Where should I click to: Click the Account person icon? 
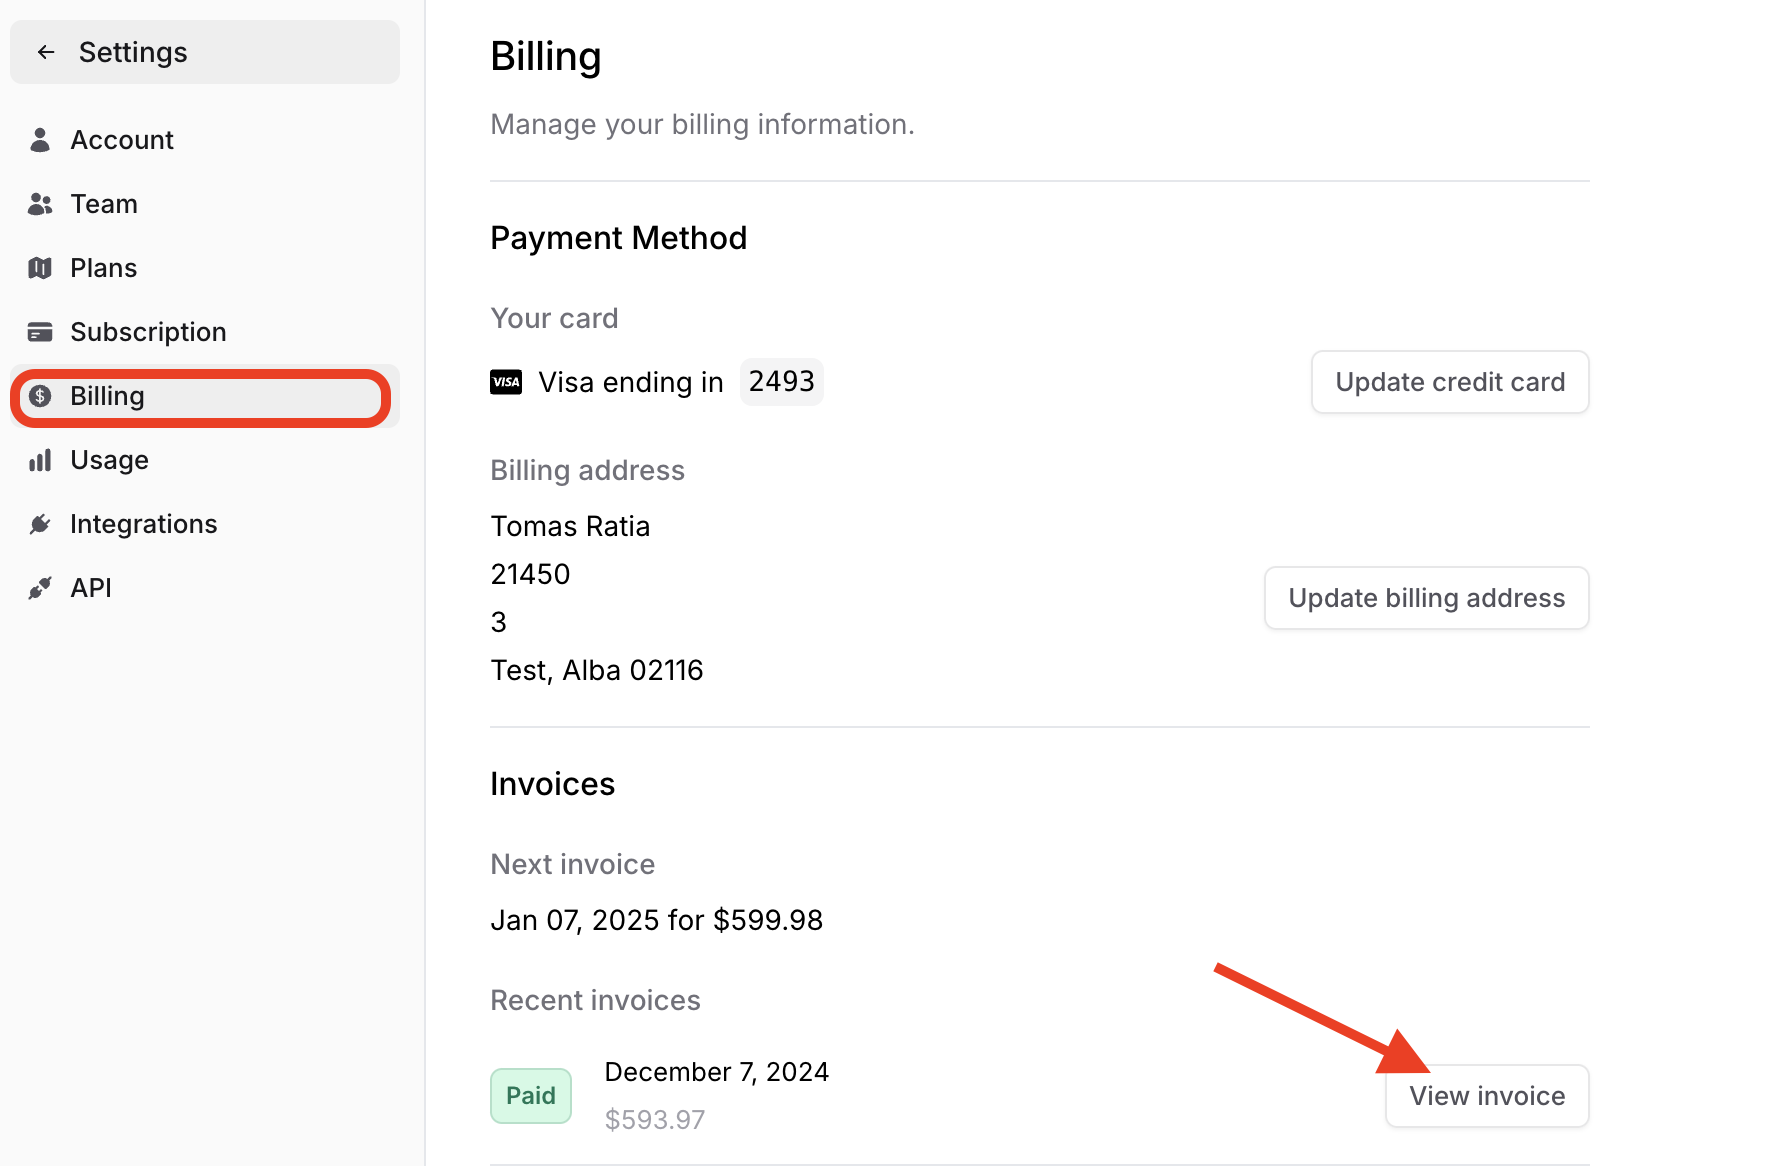click(x=40, y=140)
